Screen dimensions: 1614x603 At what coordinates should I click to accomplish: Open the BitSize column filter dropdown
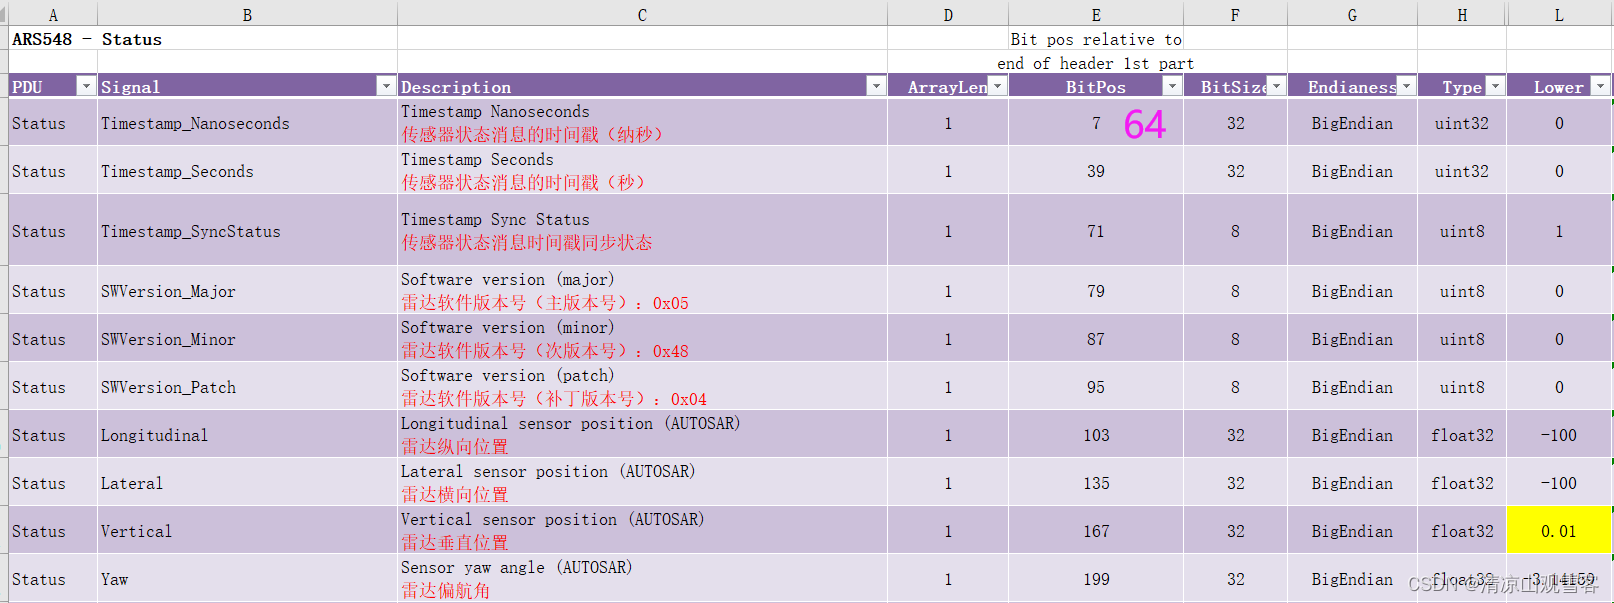[x=1276, y=86]
